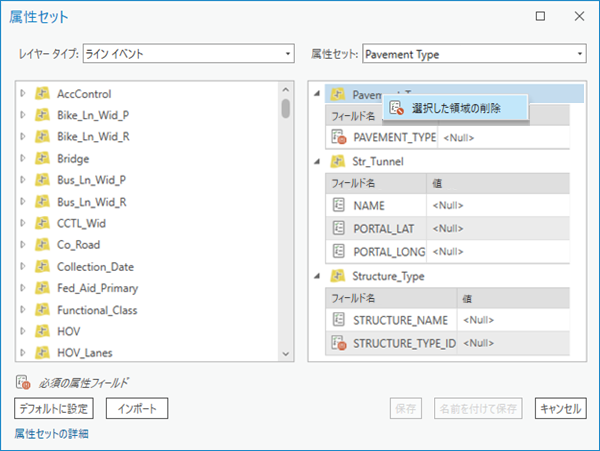The height and width of the screenshot is (451, 600).
Task: Choose 選択した領域の削除 from context menu
Action: coord(456,108)
